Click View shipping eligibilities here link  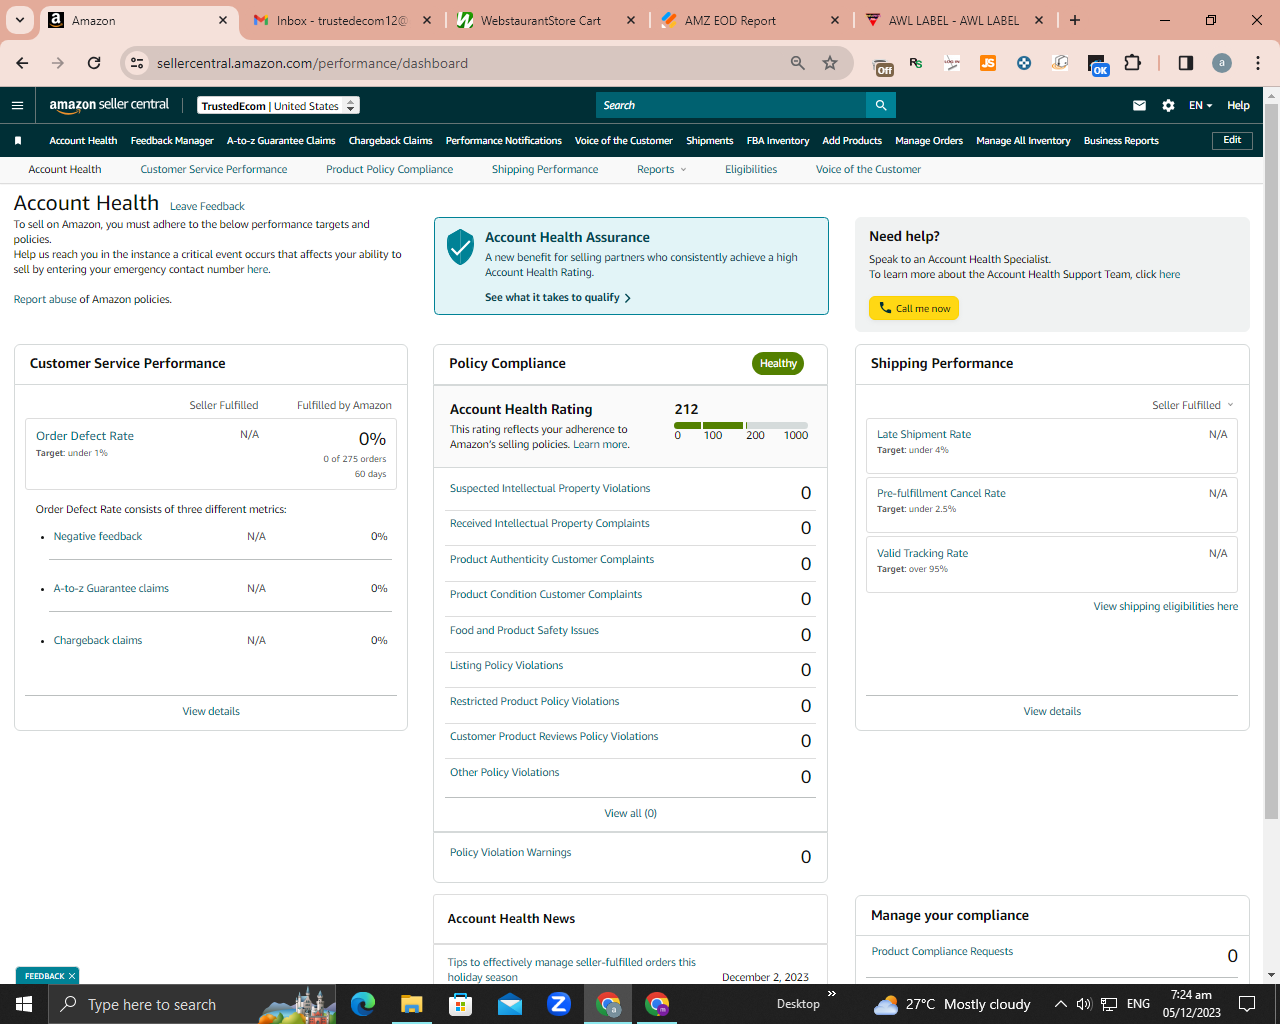[x=1166, y=607]
